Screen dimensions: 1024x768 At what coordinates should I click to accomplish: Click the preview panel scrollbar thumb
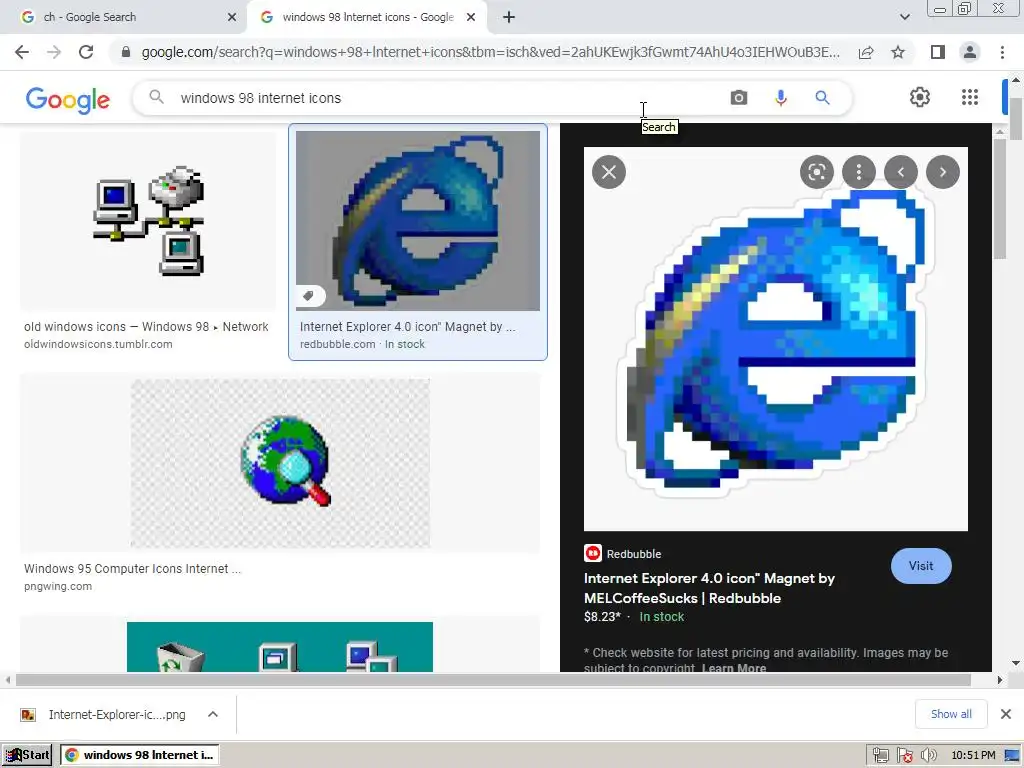[x=999, y=199]
